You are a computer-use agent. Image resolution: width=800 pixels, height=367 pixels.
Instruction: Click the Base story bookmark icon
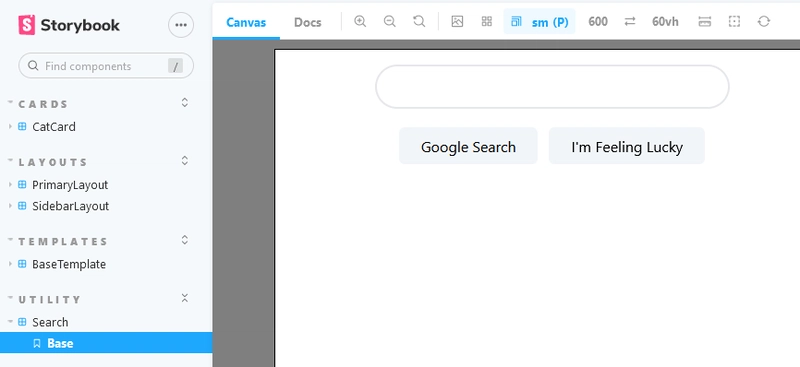[37, 344]
